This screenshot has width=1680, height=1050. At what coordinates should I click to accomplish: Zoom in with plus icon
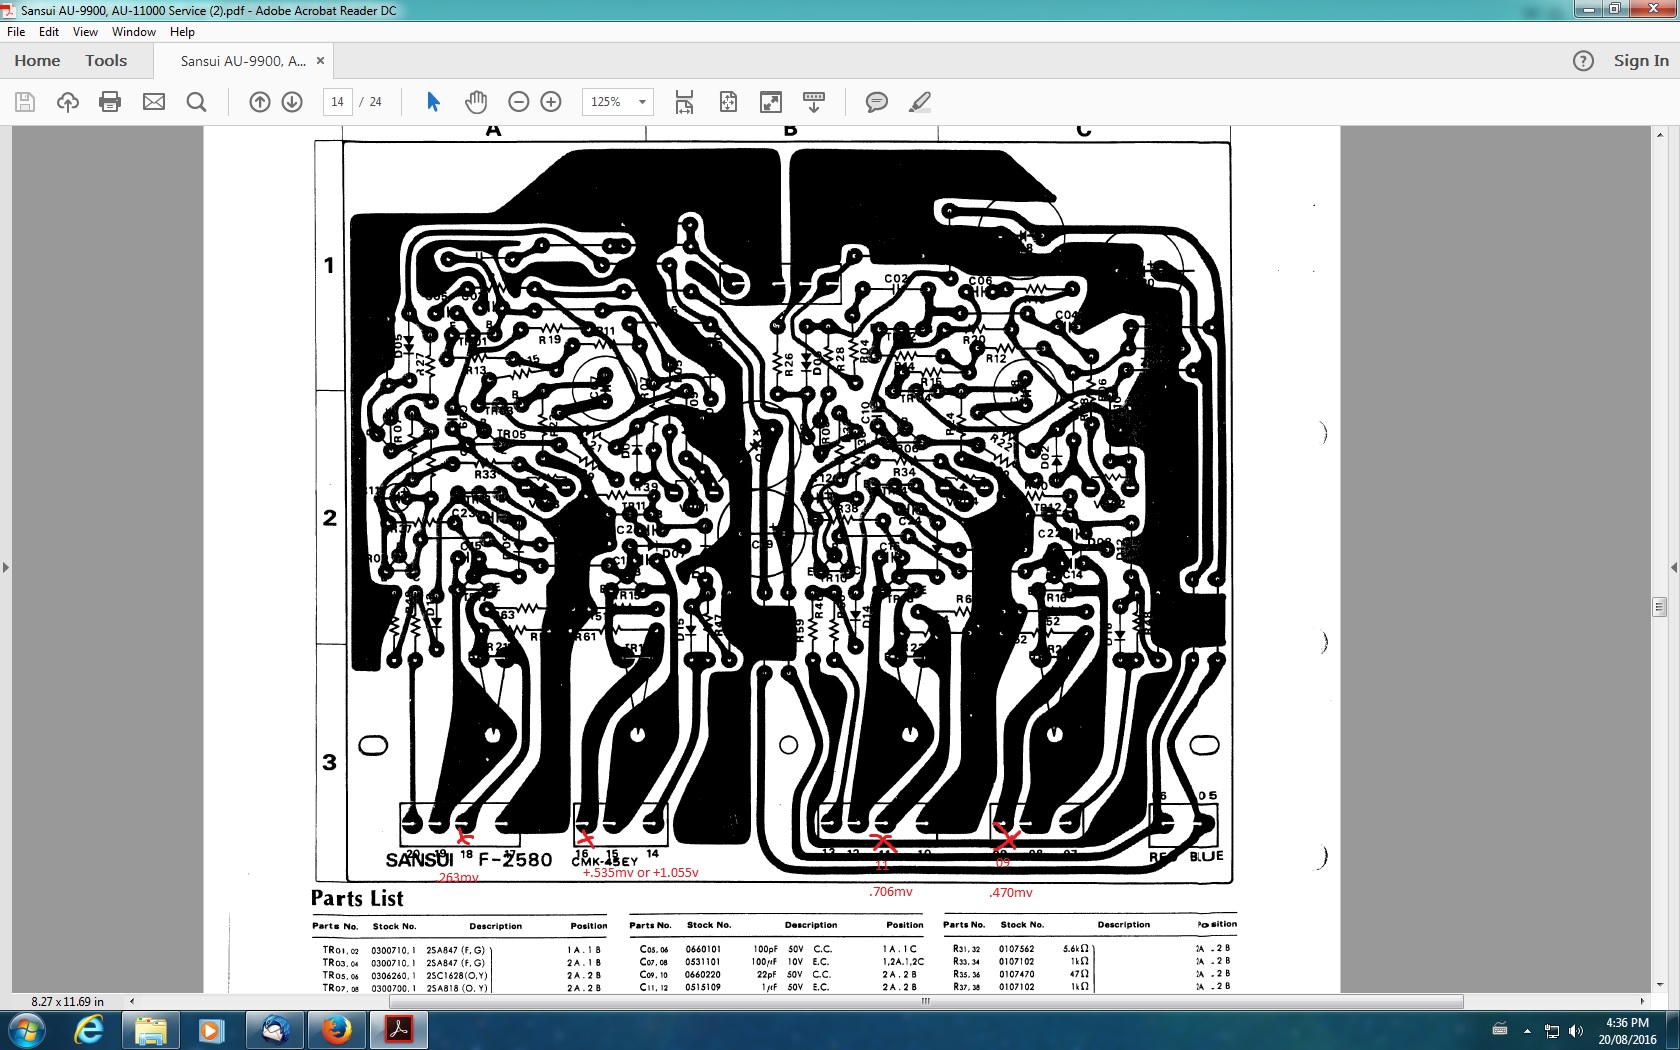pos(551,102)
